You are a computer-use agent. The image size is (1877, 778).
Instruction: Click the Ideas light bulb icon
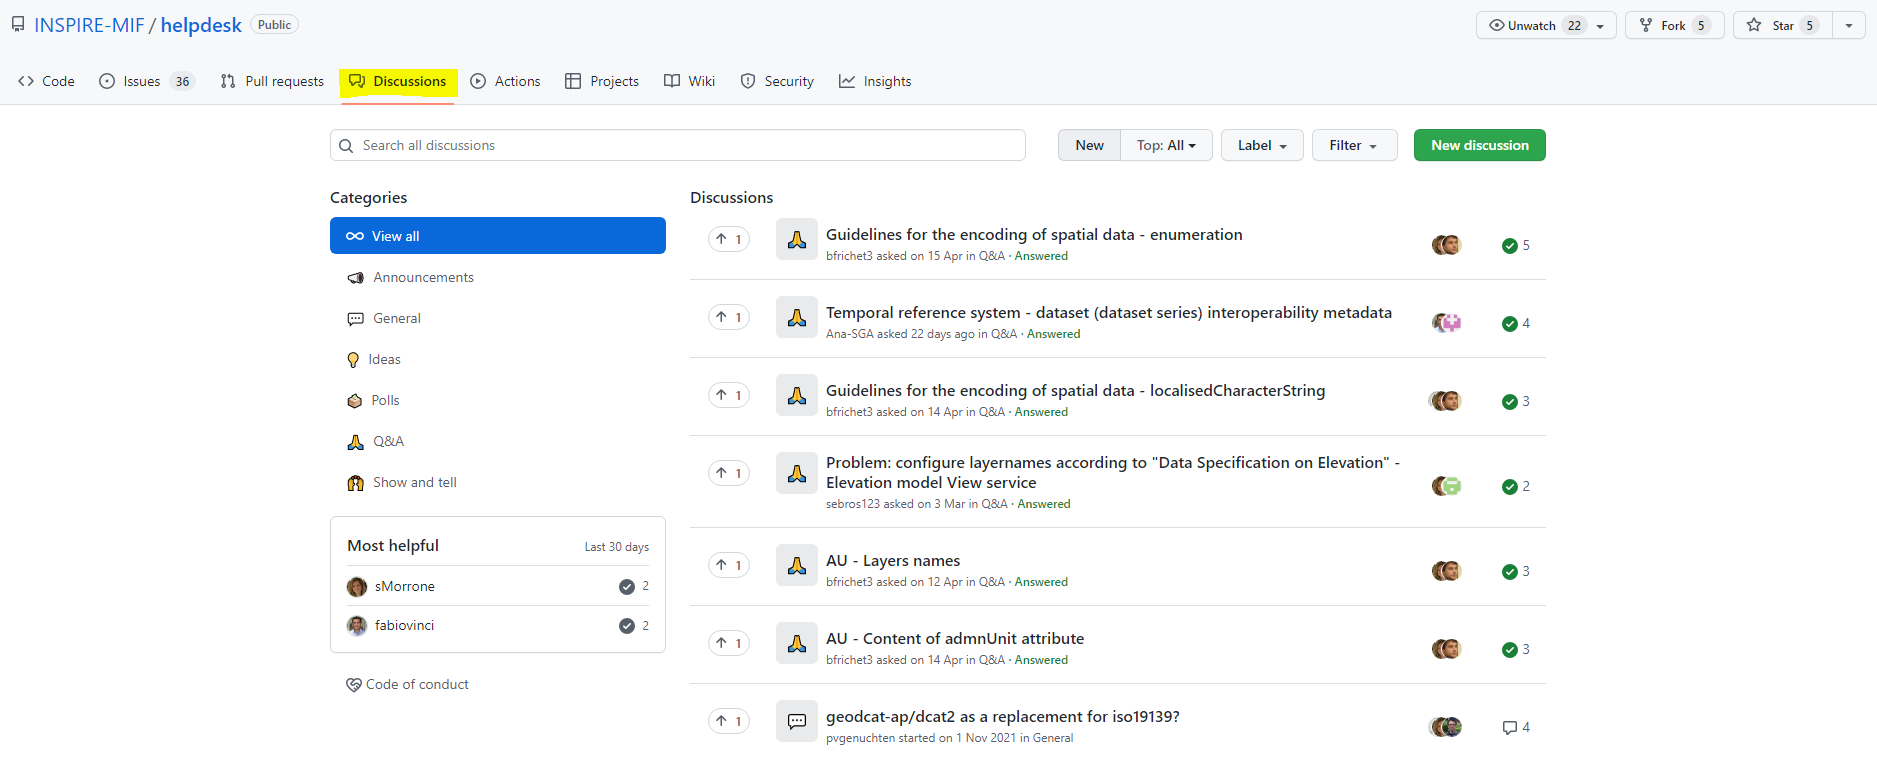point(353,360)
